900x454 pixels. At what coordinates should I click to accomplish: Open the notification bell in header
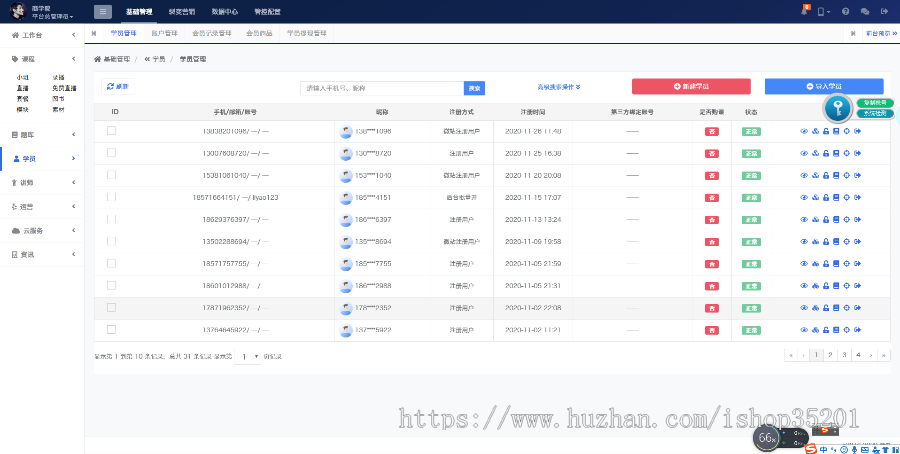point(805,11)
